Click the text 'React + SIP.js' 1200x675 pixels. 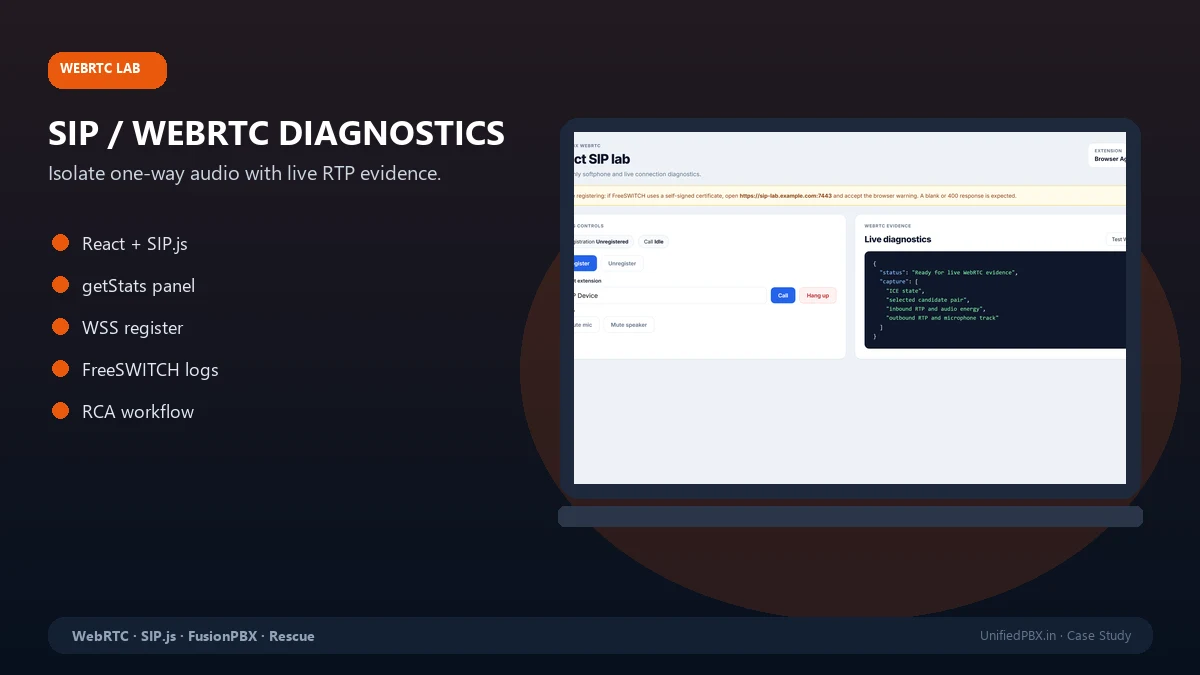(135, 244)
